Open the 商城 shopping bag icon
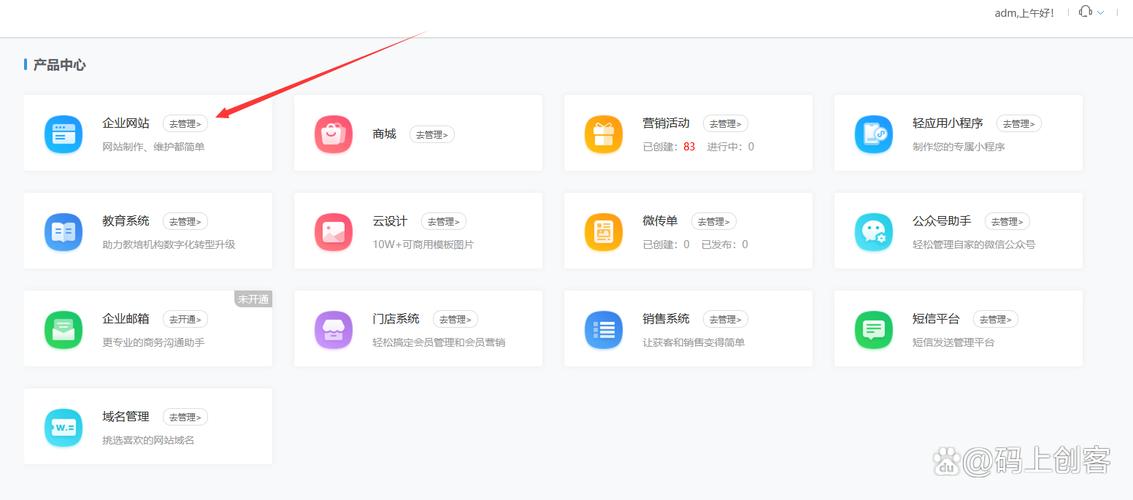Viewport: 1133px width, 500px height. [x=334, y=134]
